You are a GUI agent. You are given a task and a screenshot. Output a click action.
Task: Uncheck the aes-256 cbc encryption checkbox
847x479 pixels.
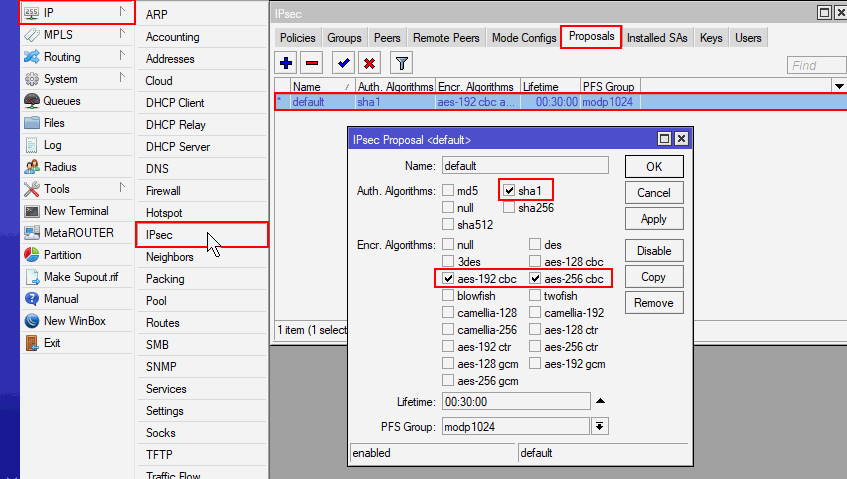[x=536, y=278]
